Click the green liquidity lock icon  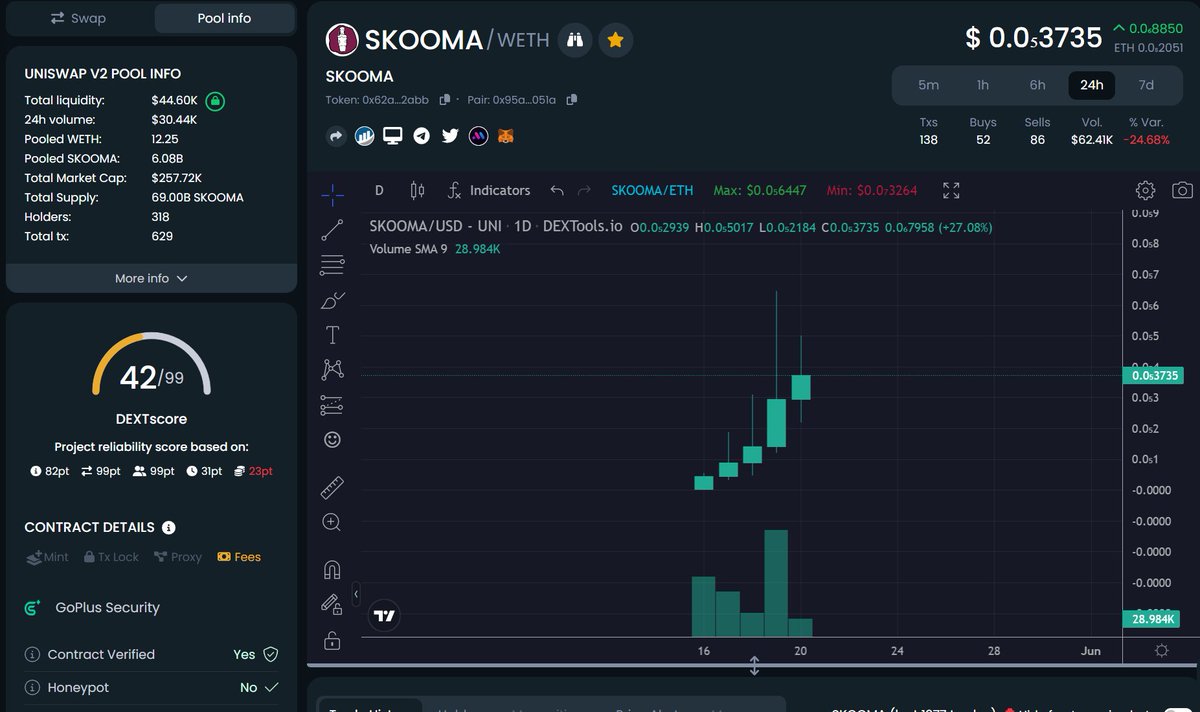215,101
